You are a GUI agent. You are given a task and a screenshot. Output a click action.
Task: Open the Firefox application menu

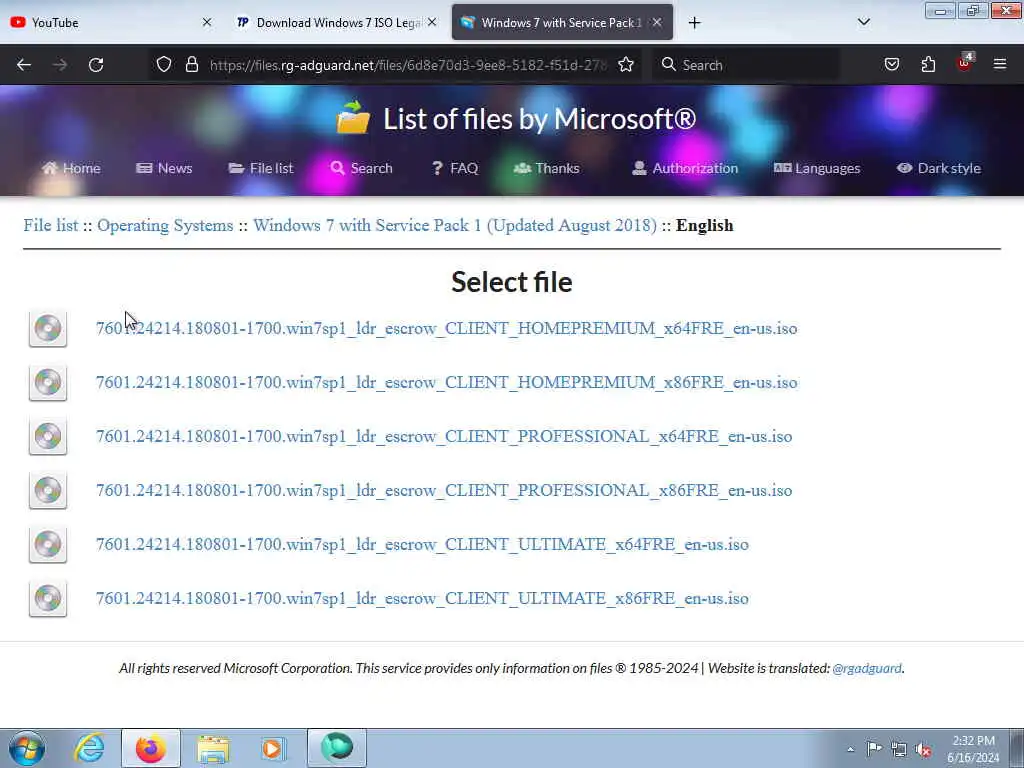click(x=1000, y=64)
